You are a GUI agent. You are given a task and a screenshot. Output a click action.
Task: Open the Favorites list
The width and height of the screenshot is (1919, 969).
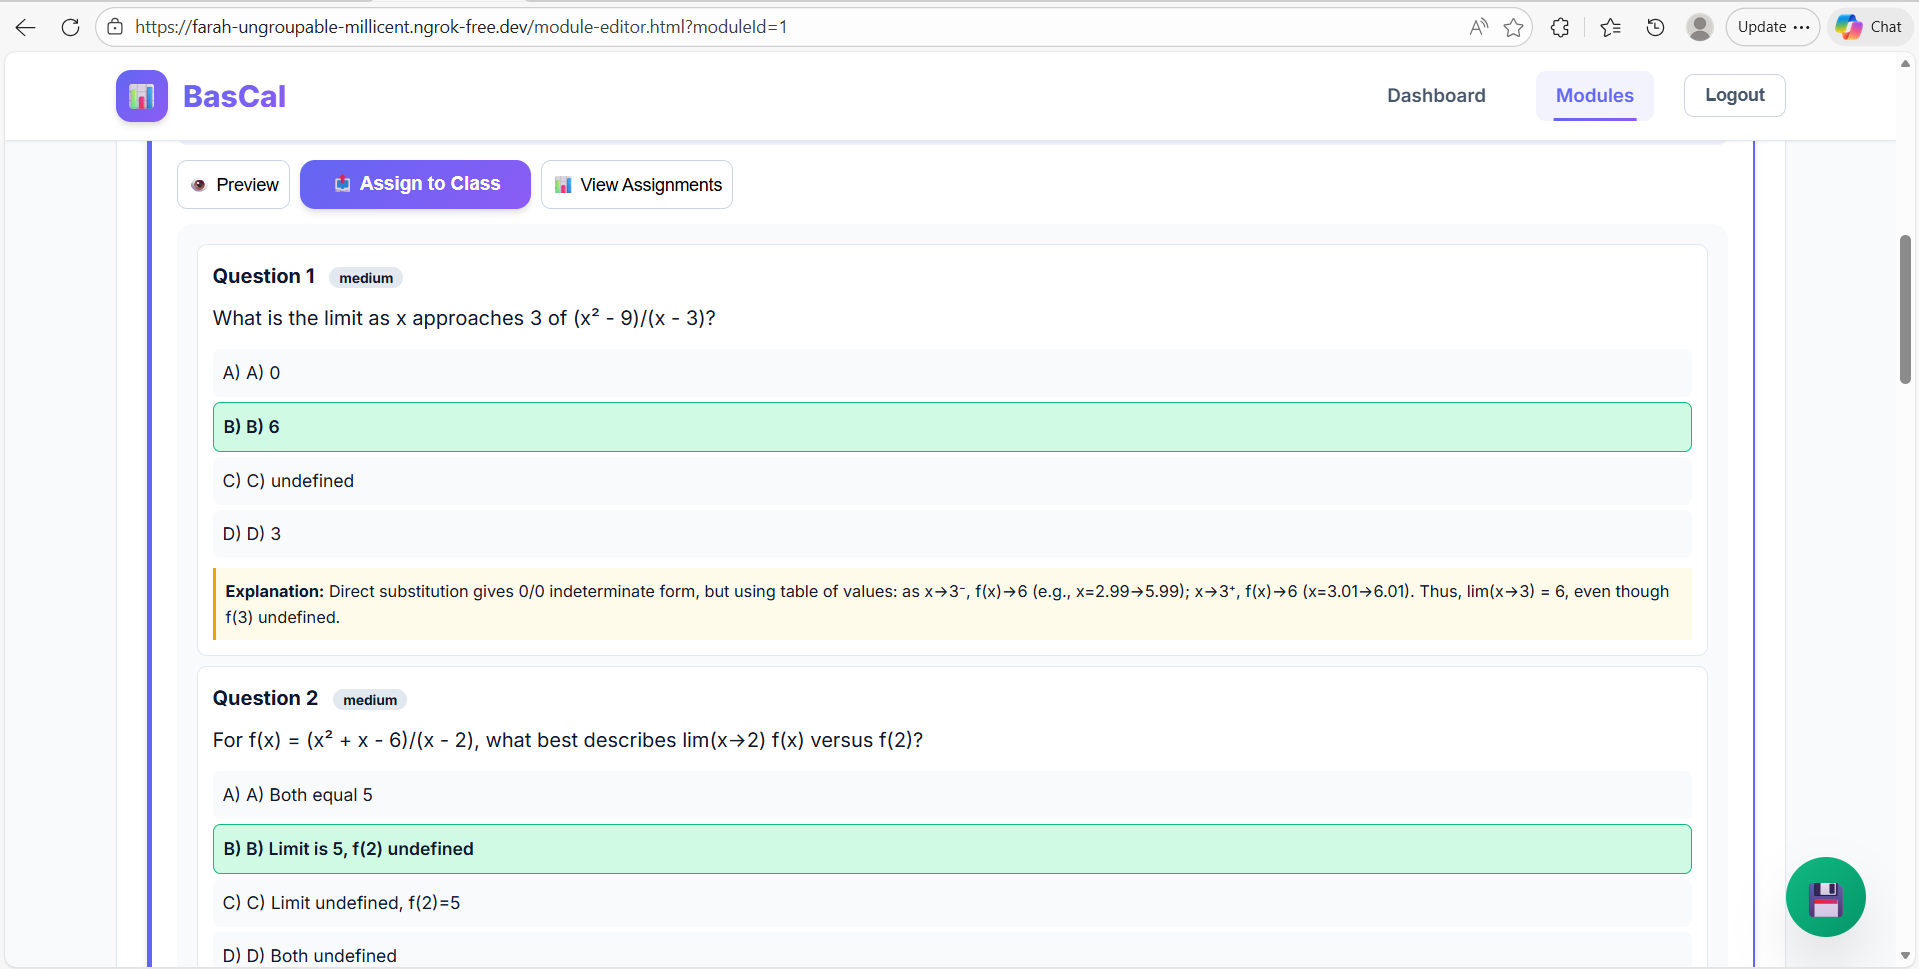1610,27
